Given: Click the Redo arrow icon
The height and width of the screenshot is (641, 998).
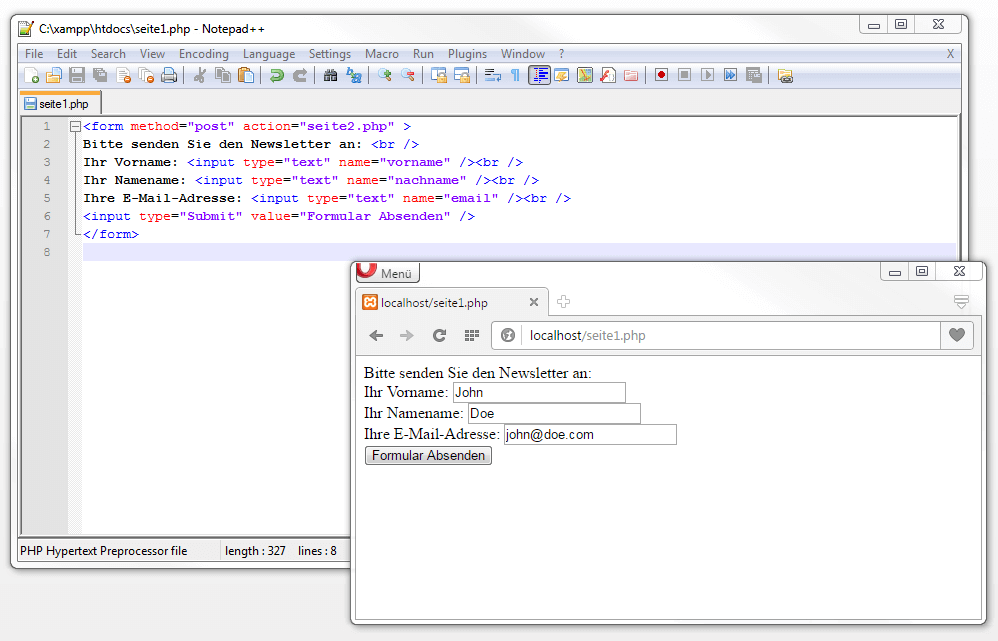Looking at the screenshot, I should tap(300, 76).
